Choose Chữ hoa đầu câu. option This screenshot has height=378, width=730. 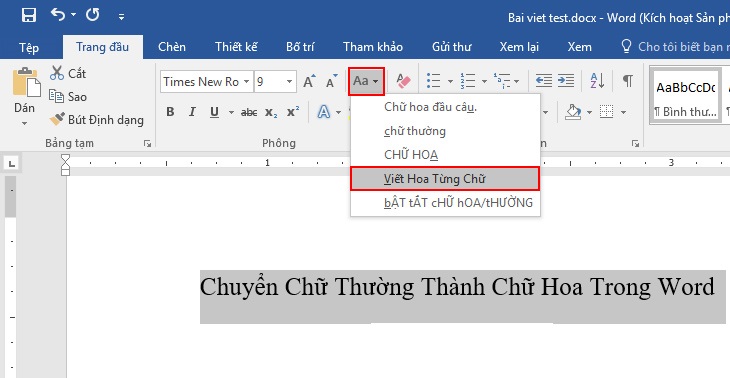point(445,107)
